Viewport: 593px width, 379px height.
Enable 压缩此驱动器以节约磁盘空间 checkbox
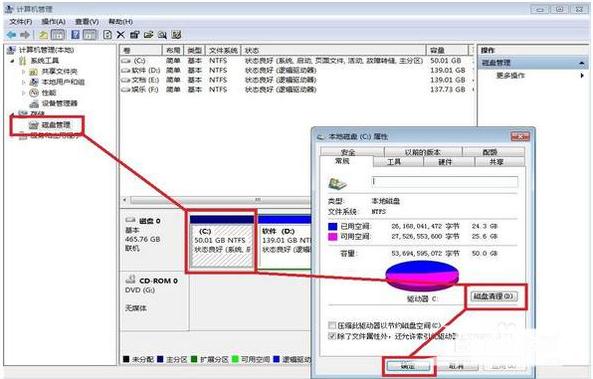(332, 325)
